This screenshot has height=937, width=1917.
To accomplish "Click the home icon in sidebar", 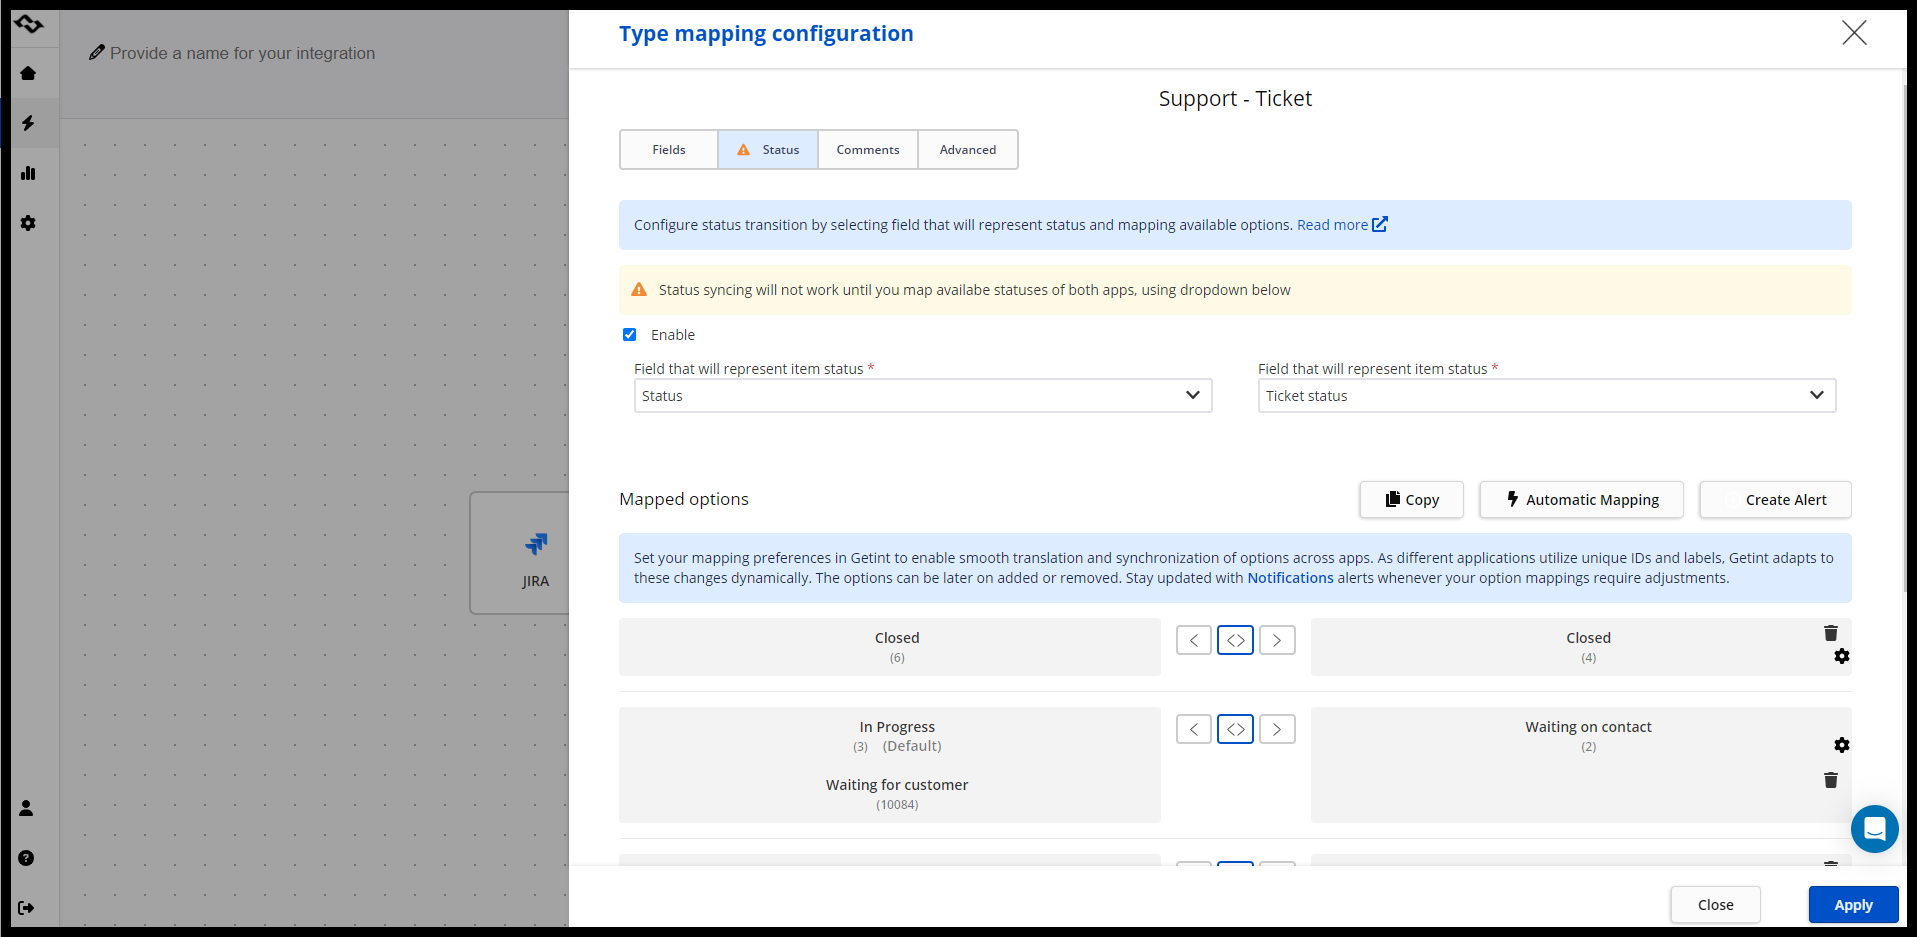I will tap(28, 73).
